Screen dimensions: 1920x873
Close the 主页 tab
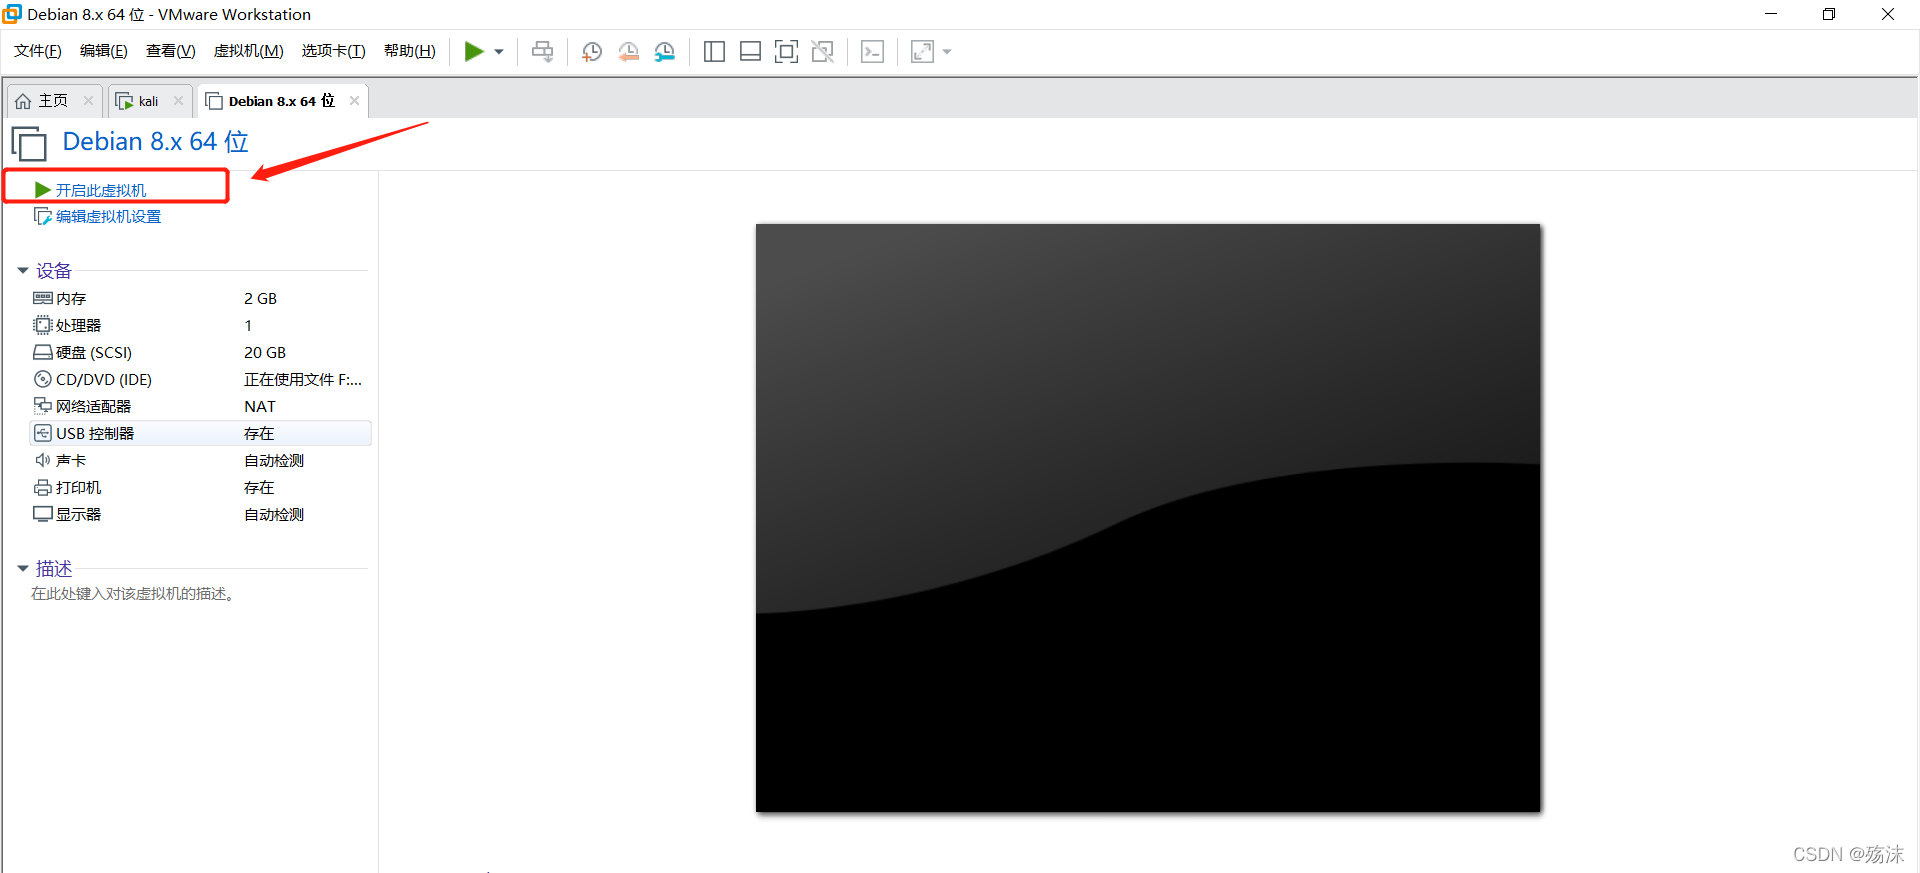(88, 101)
